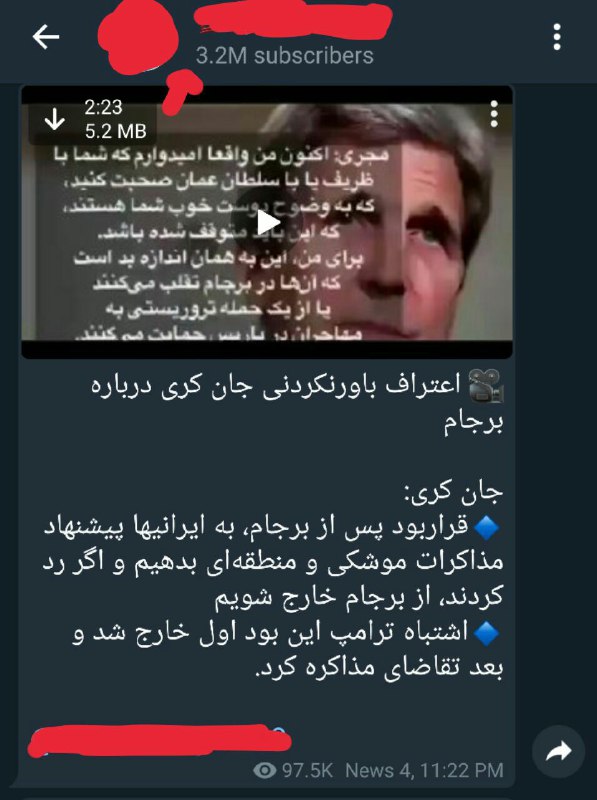Tap the 2:23 video duration badge
Screen dimensions: 597x800
(103, 107)
